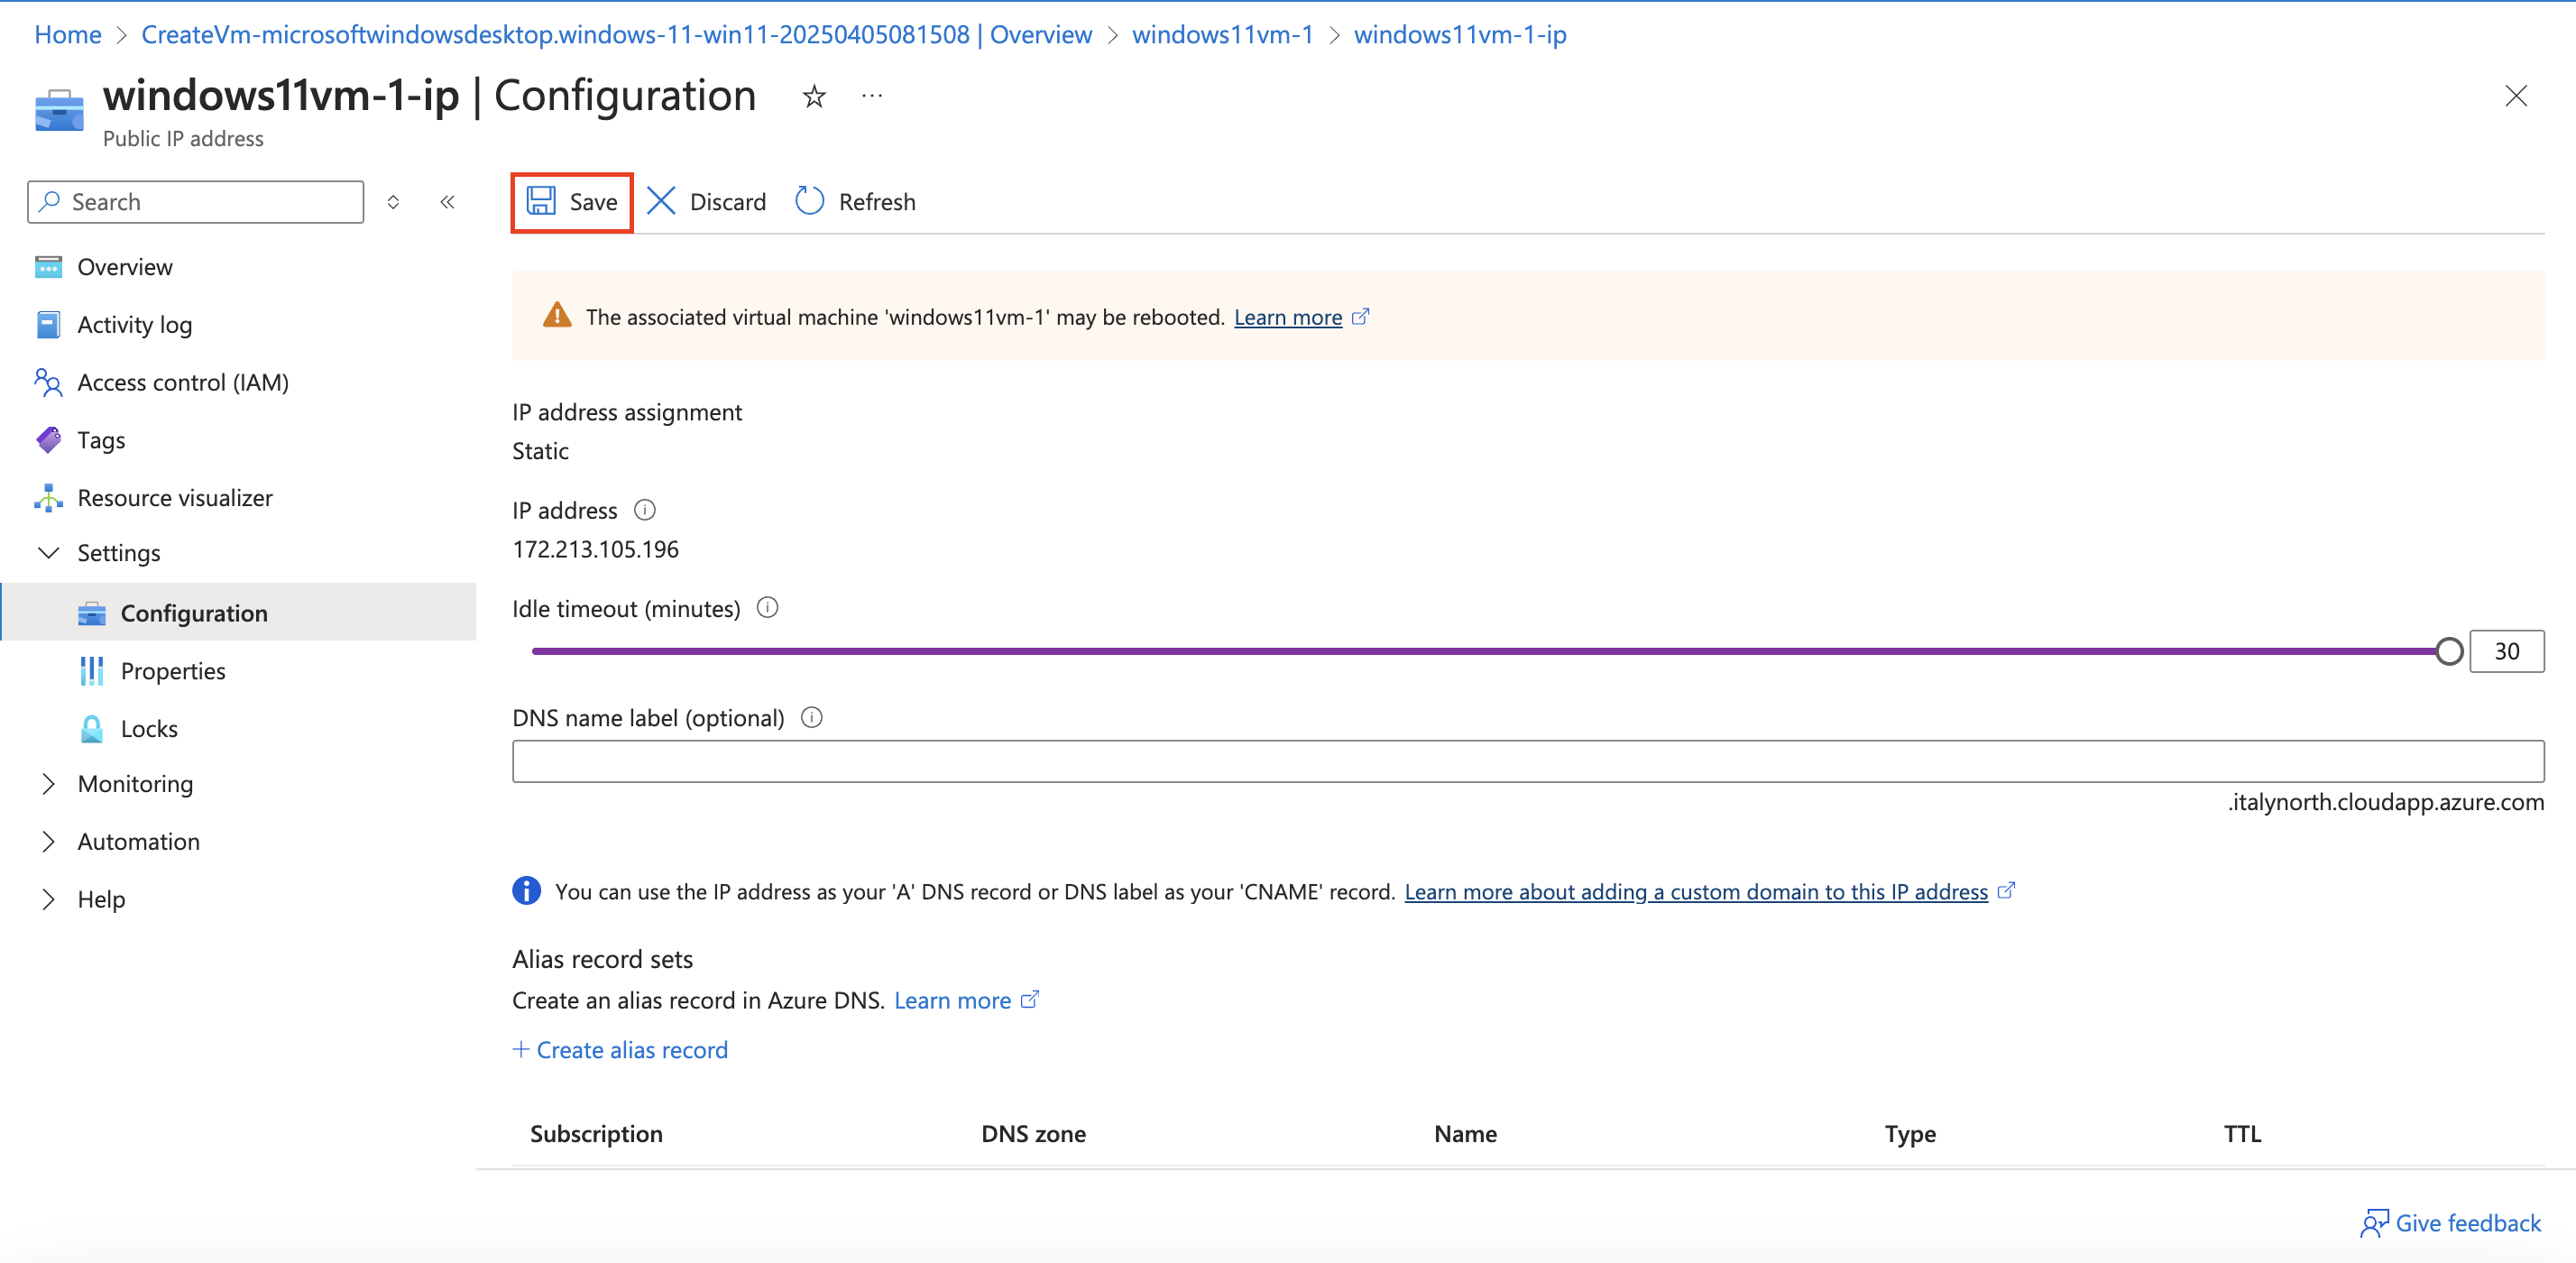Click the Access control (IAM) people icon
The height and width of the screenshot is (1263, 2576).
(48, 382)
